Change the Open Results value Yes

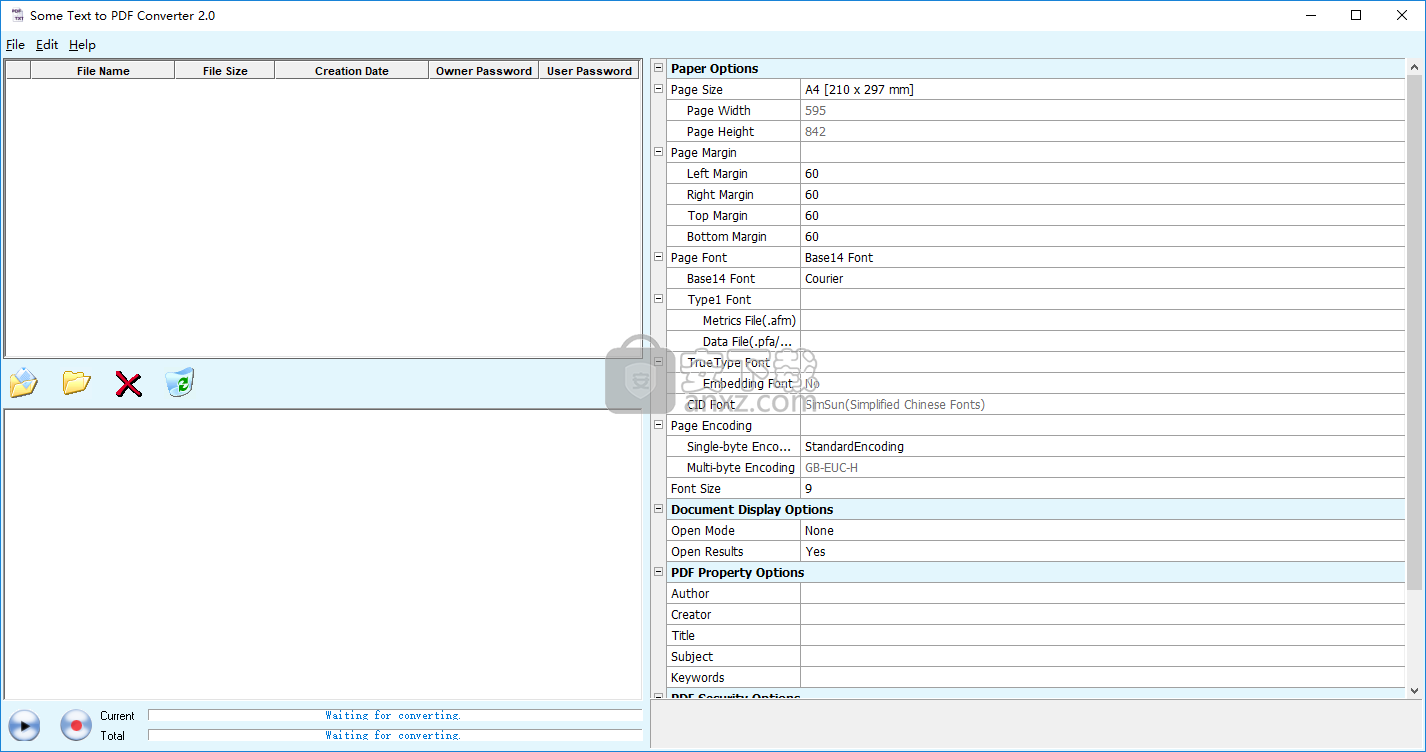coord(1103,551)
